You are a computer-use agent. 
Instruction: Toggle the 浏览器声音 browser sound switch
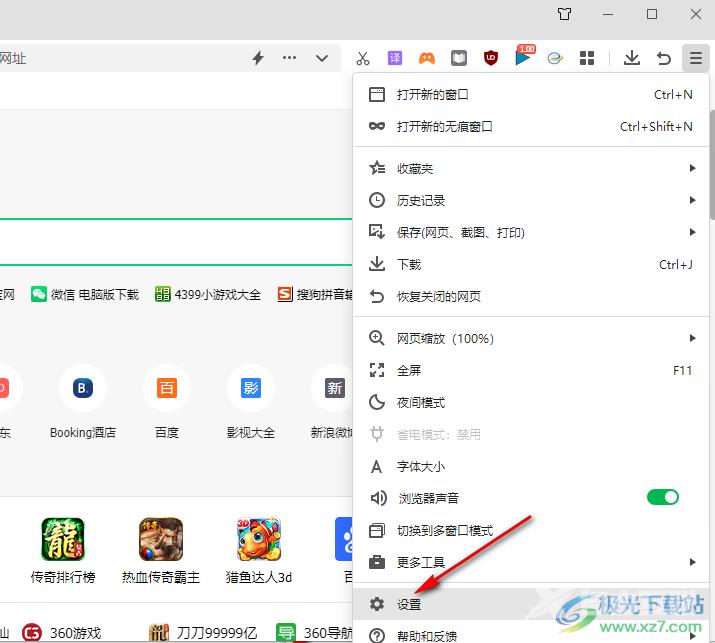pos(663,497)
